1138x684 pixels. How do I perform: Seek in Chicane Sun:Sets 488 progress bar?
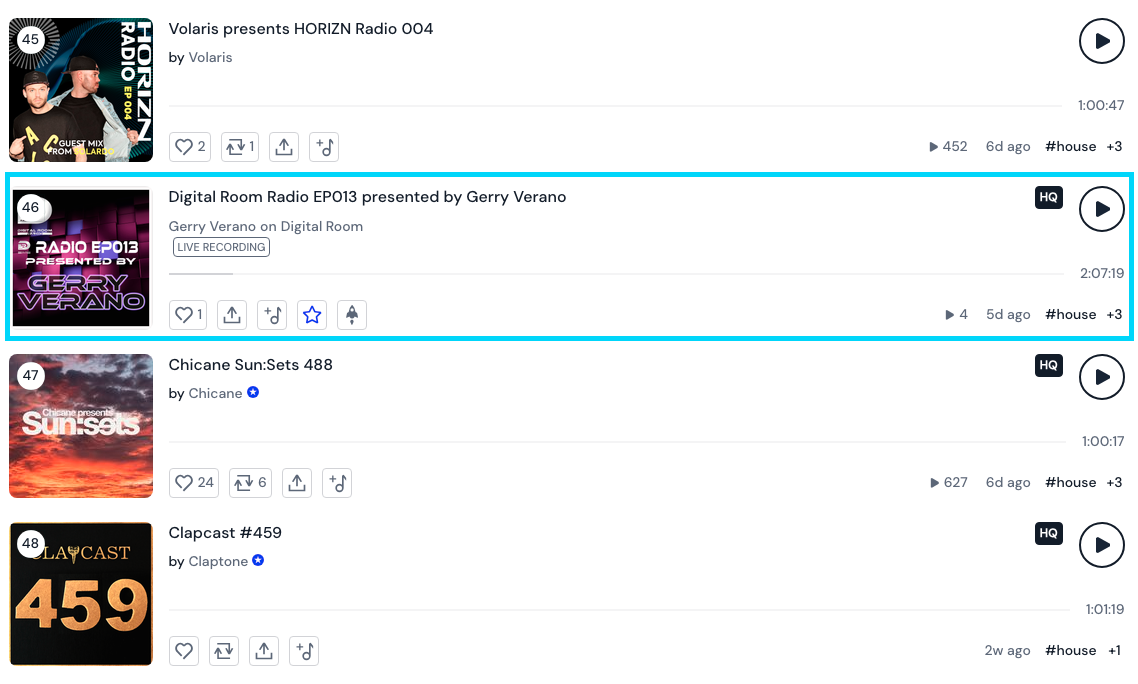tap(618, 441)
